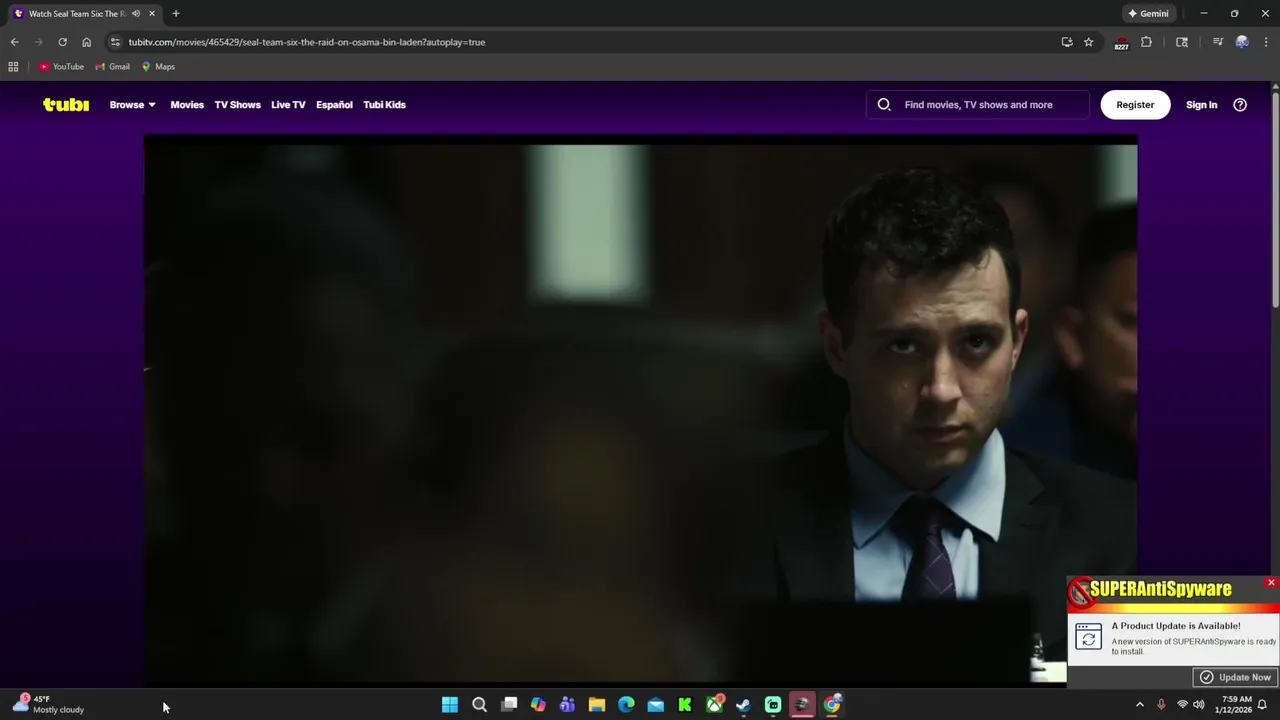The width and height of the screenshot is (1280, 720).
Task: Open the Google Lens search icon
Action: coord(1182,42)
